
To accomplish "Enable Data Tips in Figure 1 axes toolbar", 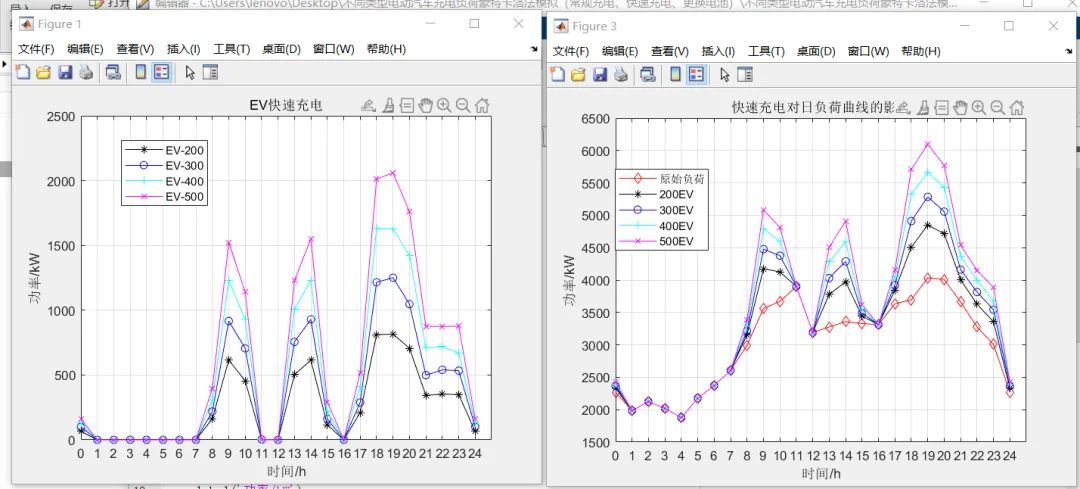I will click(x=406, y=105).
